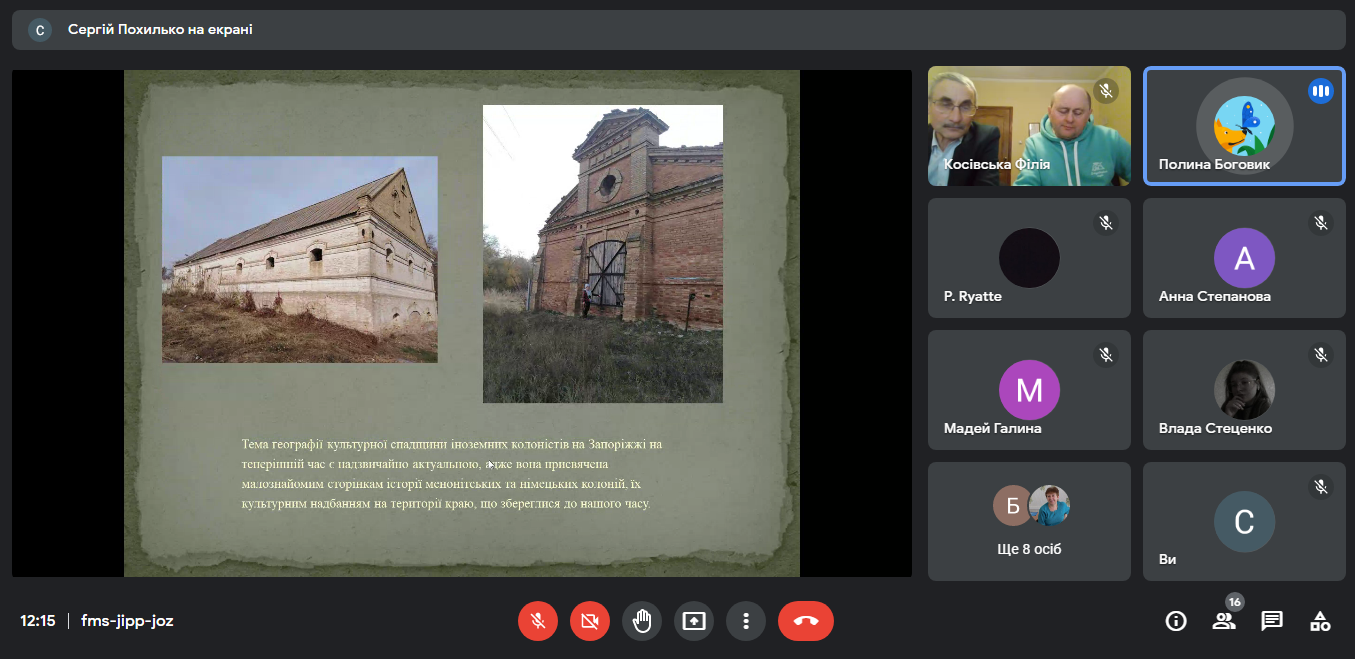This screenshot has width=1355, height=659.
Task: Raise hand using the hand icon
Action: click(x=641, y=621)
